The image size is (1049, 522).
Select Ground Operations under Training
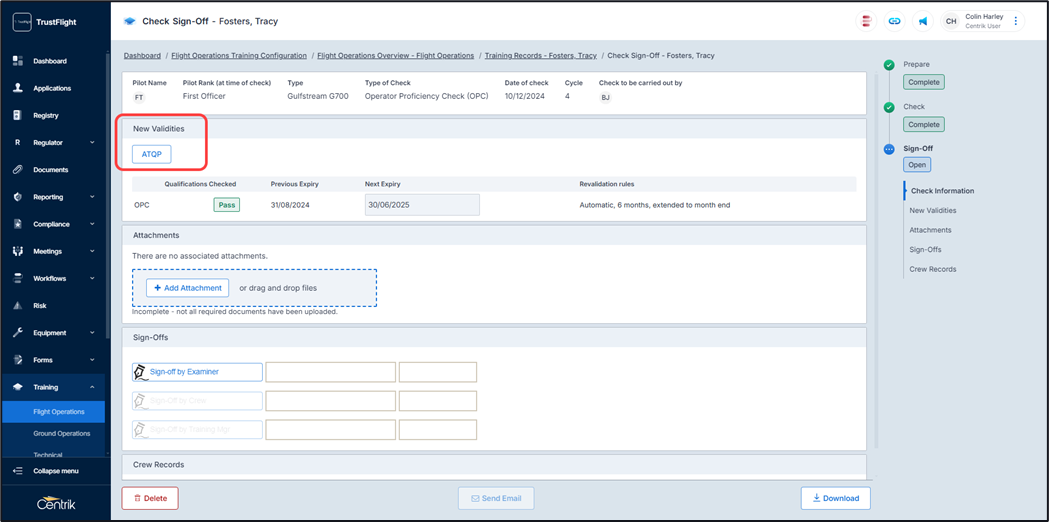click(62, 434)
